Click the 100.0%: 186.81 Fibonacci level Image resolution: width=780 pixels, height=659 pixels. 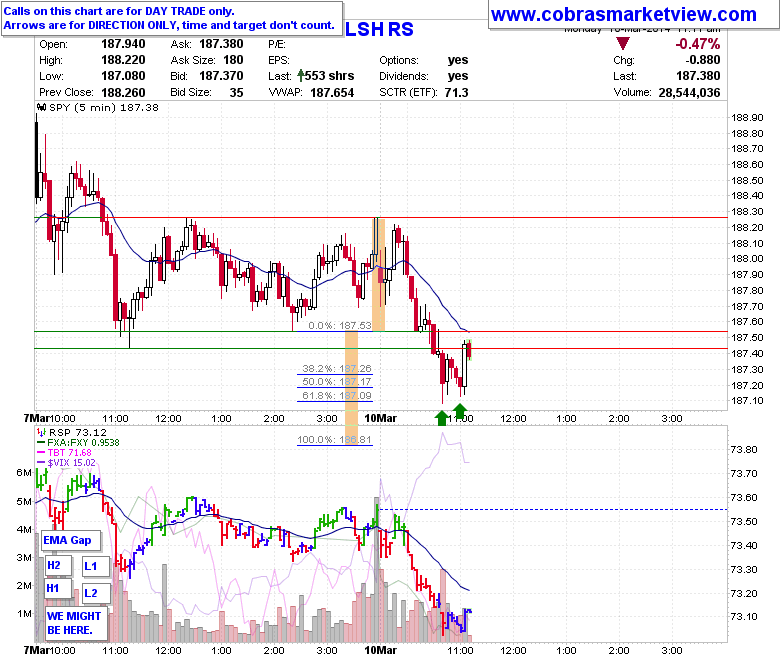pyautogui.click(x=334, y=439)
